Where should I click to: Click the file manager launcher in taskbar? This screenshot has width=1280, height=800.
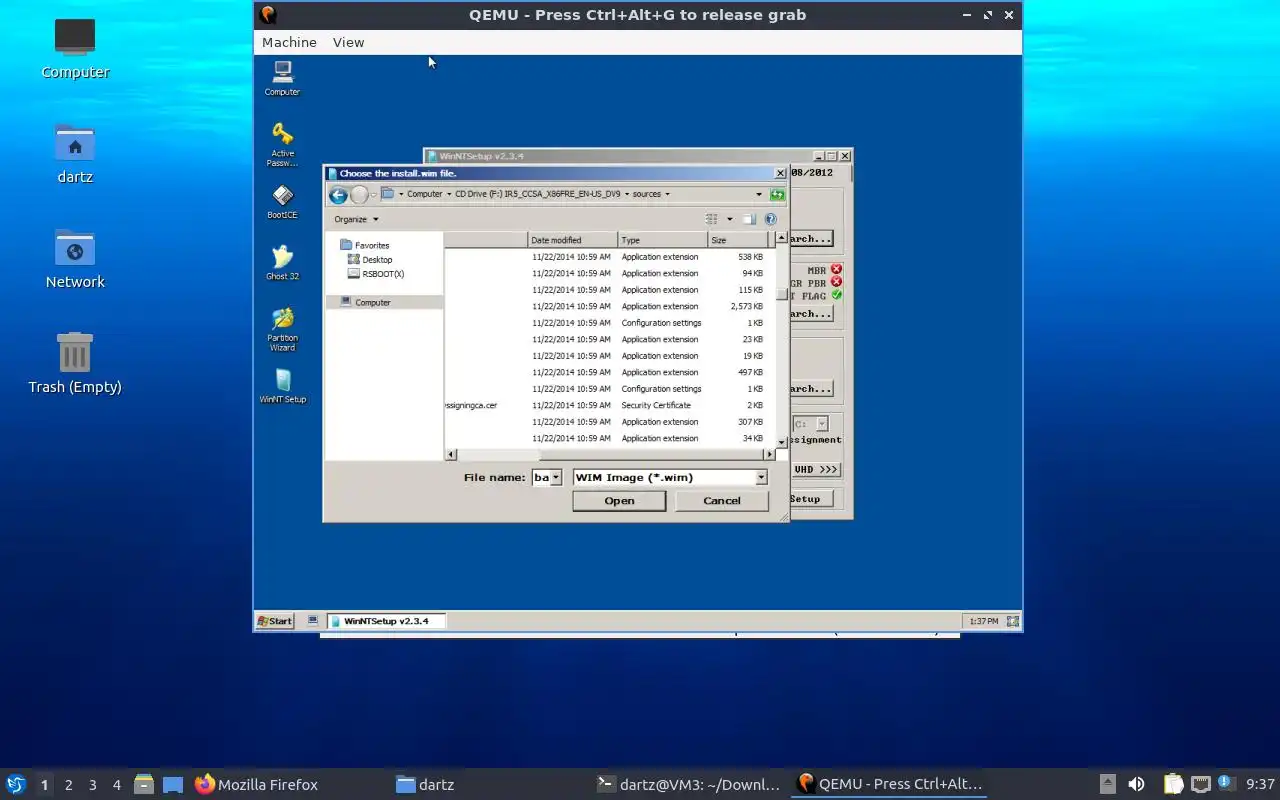click(143, 784)
